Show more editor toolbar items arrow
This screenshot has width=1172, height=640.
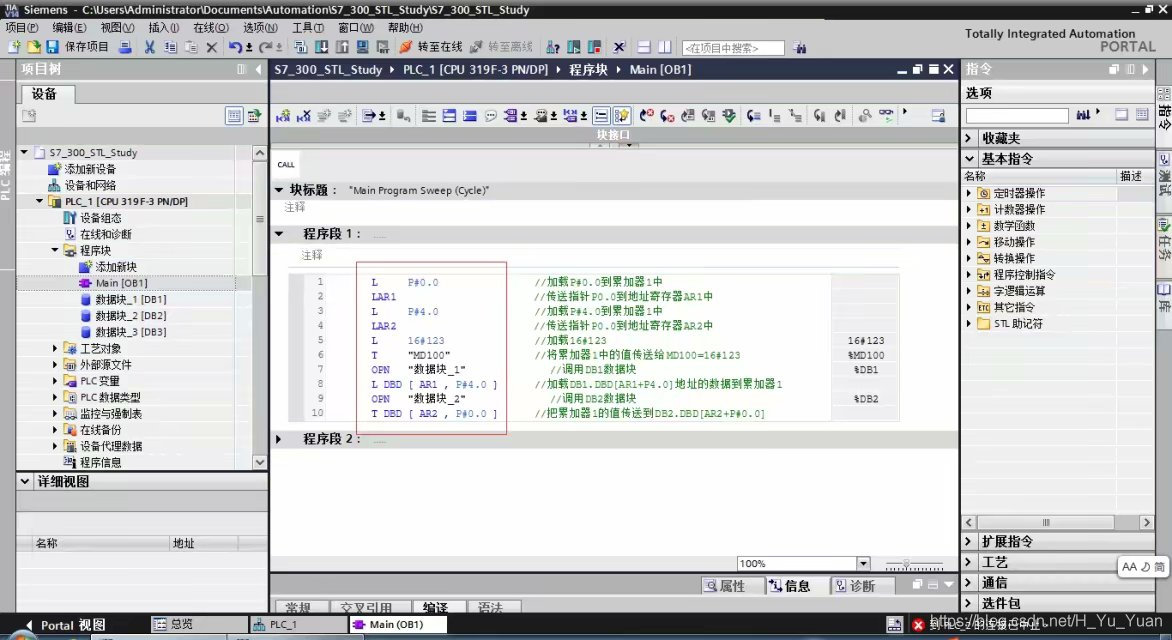(905, 112)
